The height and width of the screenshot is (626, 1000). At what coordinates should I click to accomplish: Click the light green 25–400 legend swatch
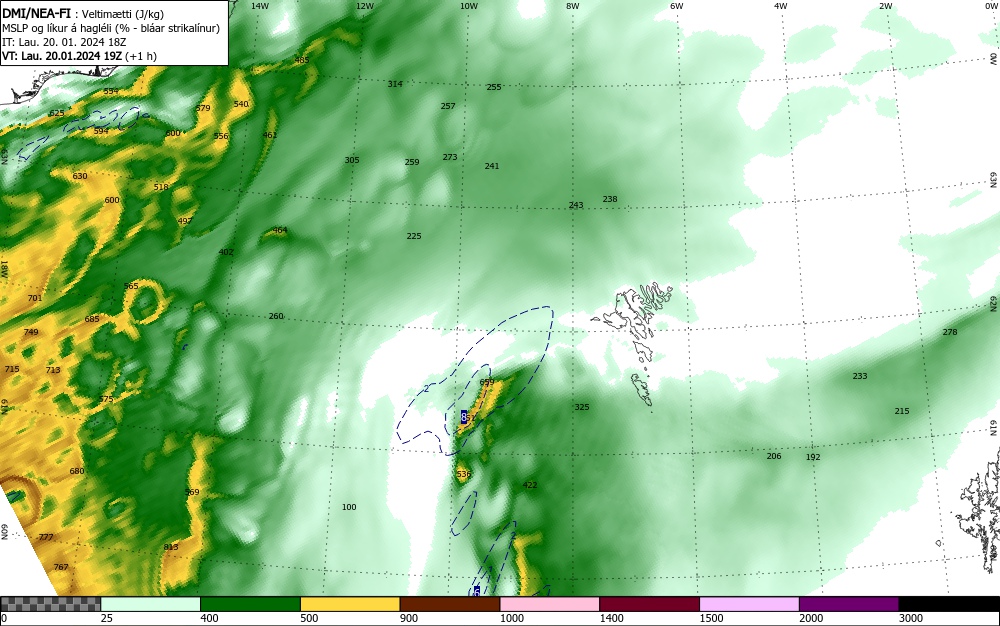pos(151,604)
